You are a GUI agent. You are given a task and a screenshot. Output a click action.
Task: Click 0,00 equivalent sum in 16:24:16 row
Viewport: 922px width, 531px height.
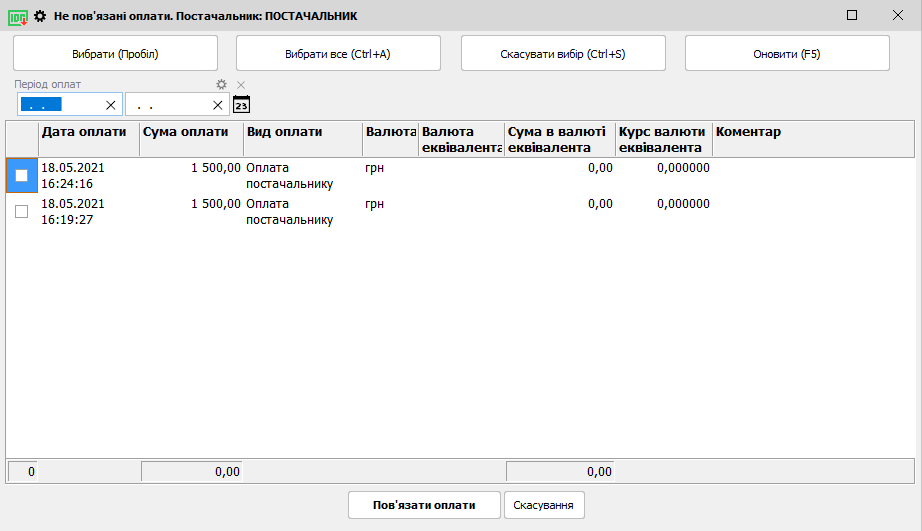tap(600, 168)
